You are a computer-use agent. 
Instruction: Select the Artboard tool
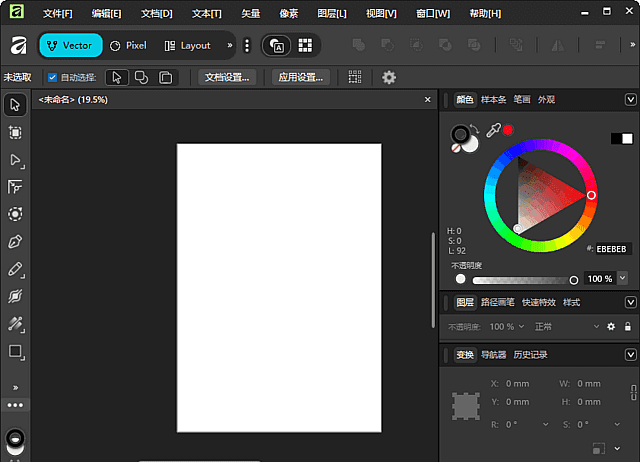[15, 133]
